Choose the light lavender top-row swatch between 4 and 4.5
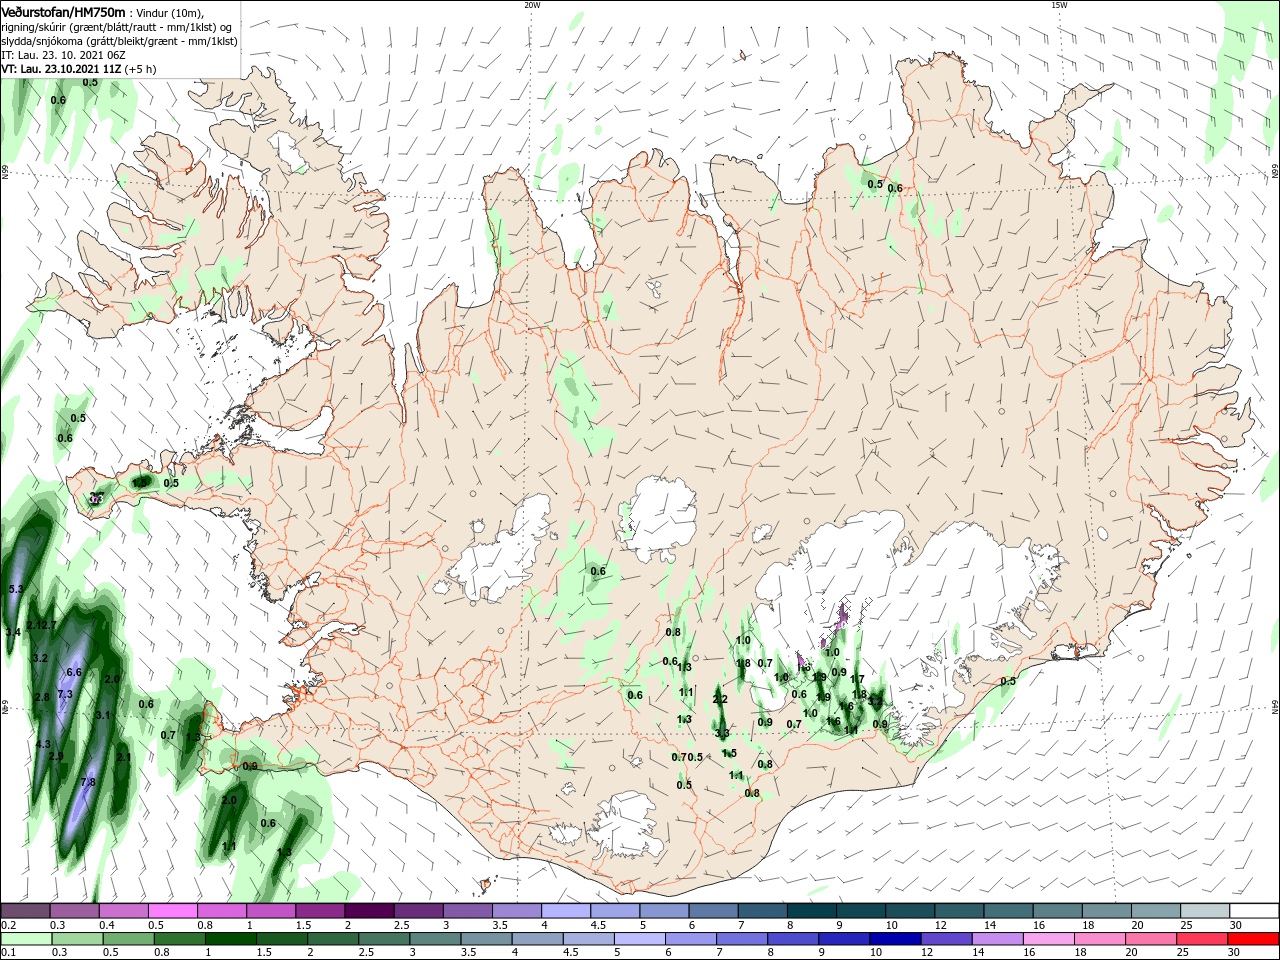The image size is (1280, 960). point(566,910)
